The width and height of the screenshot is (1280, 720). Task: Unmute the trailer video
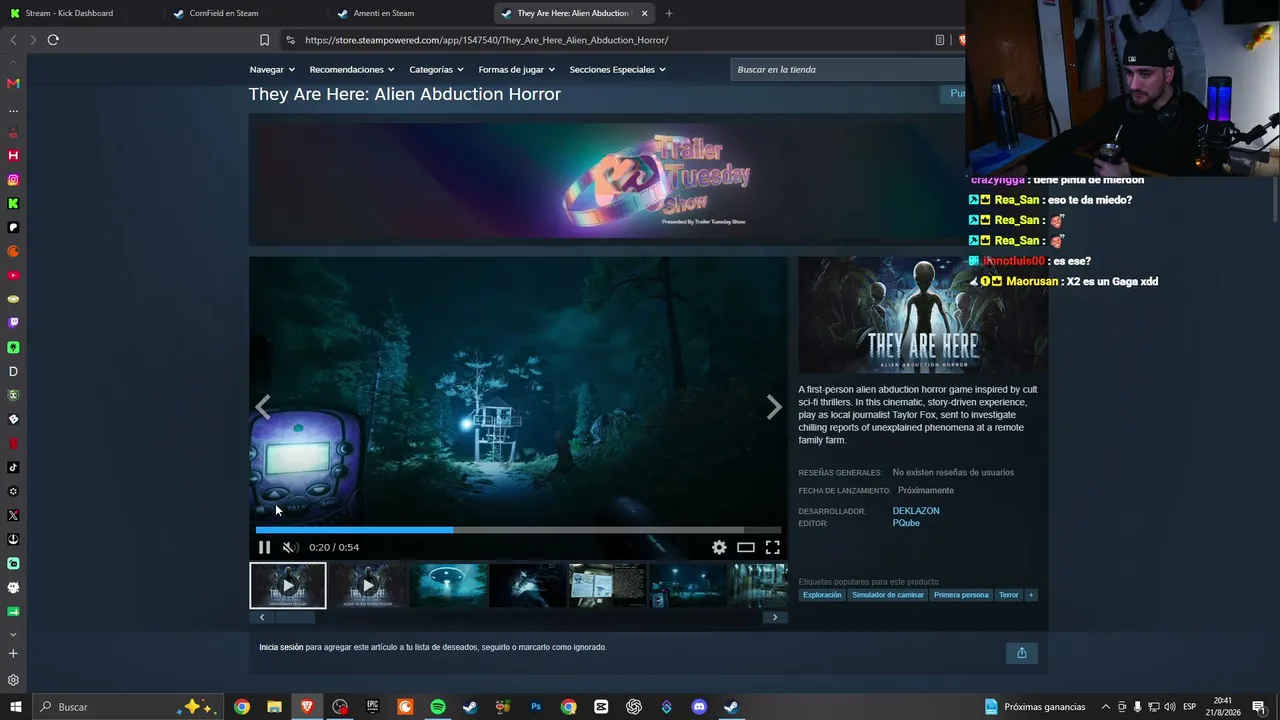coord(290,547)
